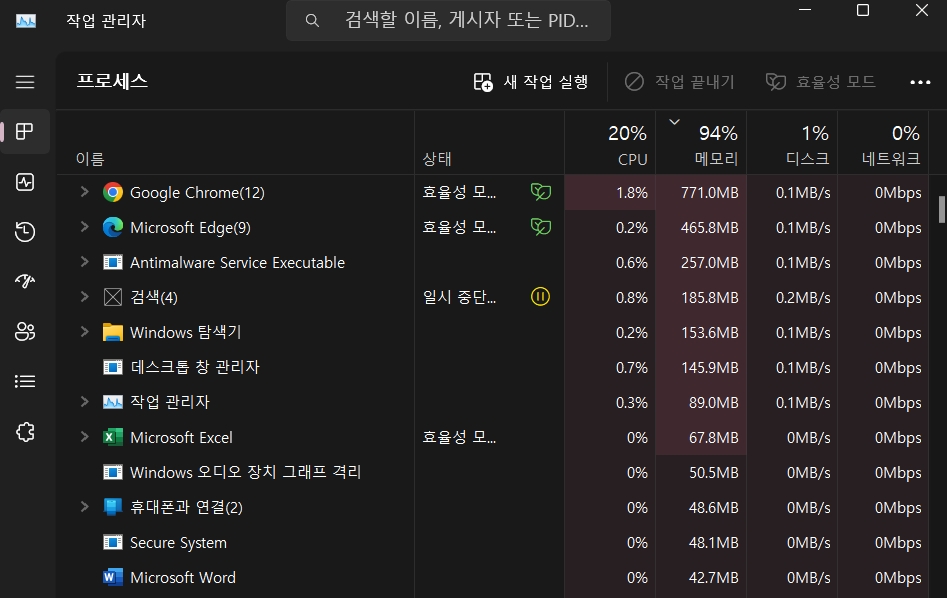The height and width of the screenshot is (598, 947).
Task: Click 효율성 모... status of Microsoft Excel
Action: [x=459, y=437]
